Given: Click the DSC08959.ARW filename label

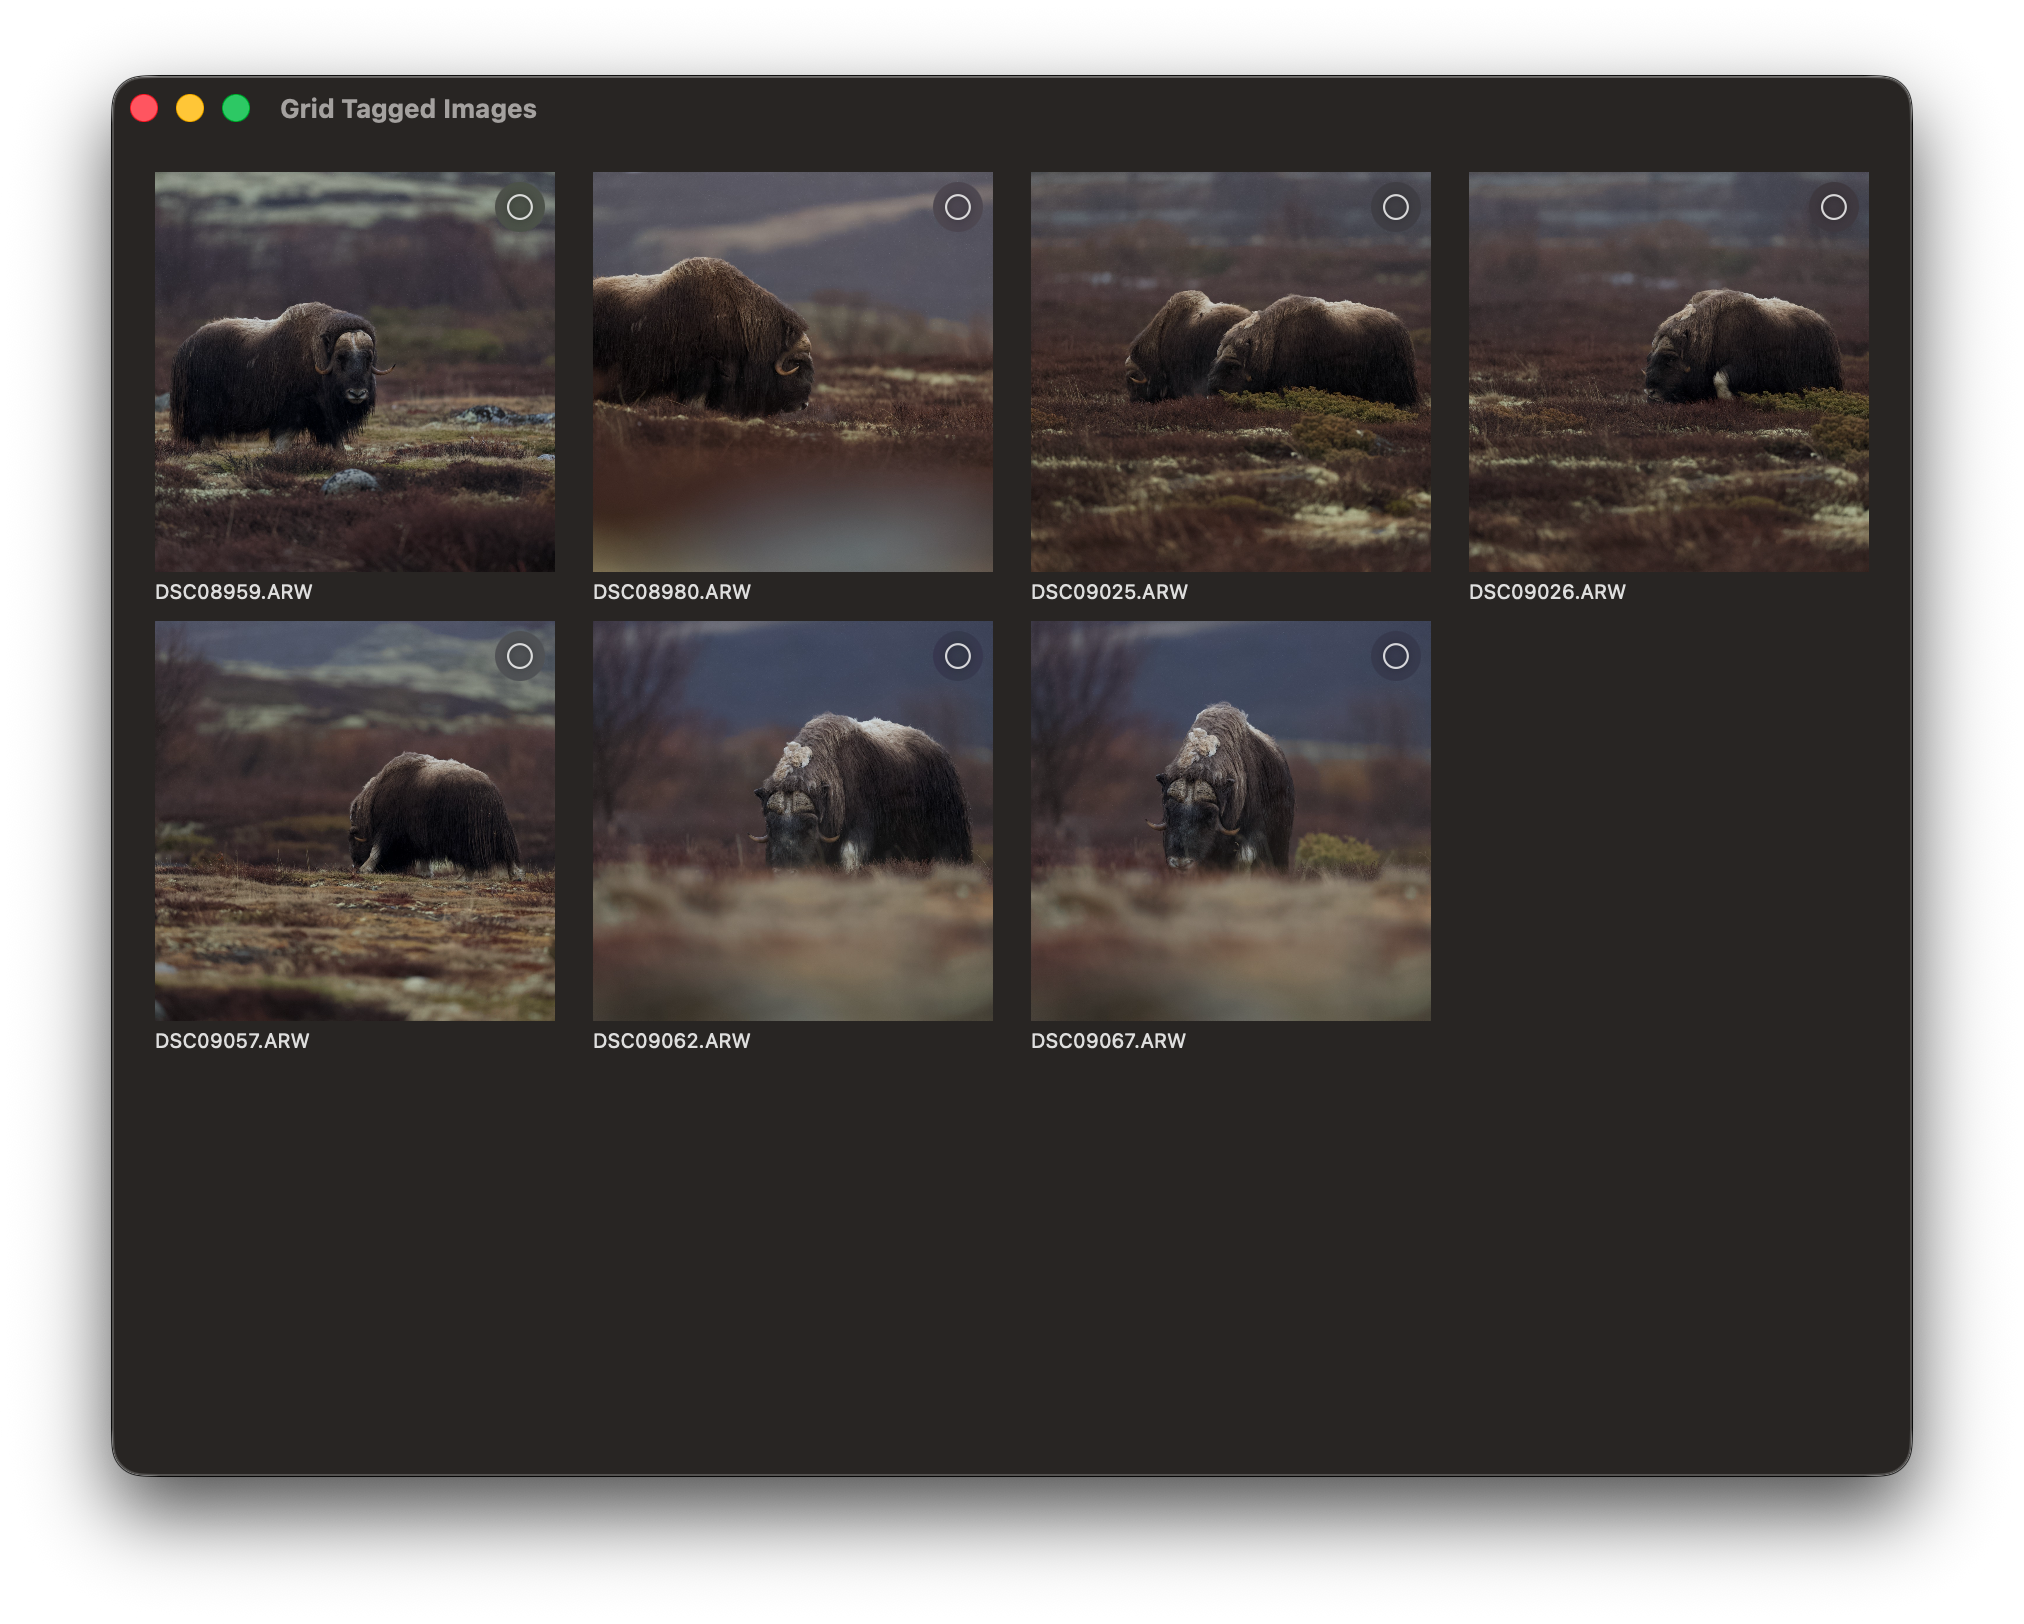Looking at the screenshot, I should 233,591.
